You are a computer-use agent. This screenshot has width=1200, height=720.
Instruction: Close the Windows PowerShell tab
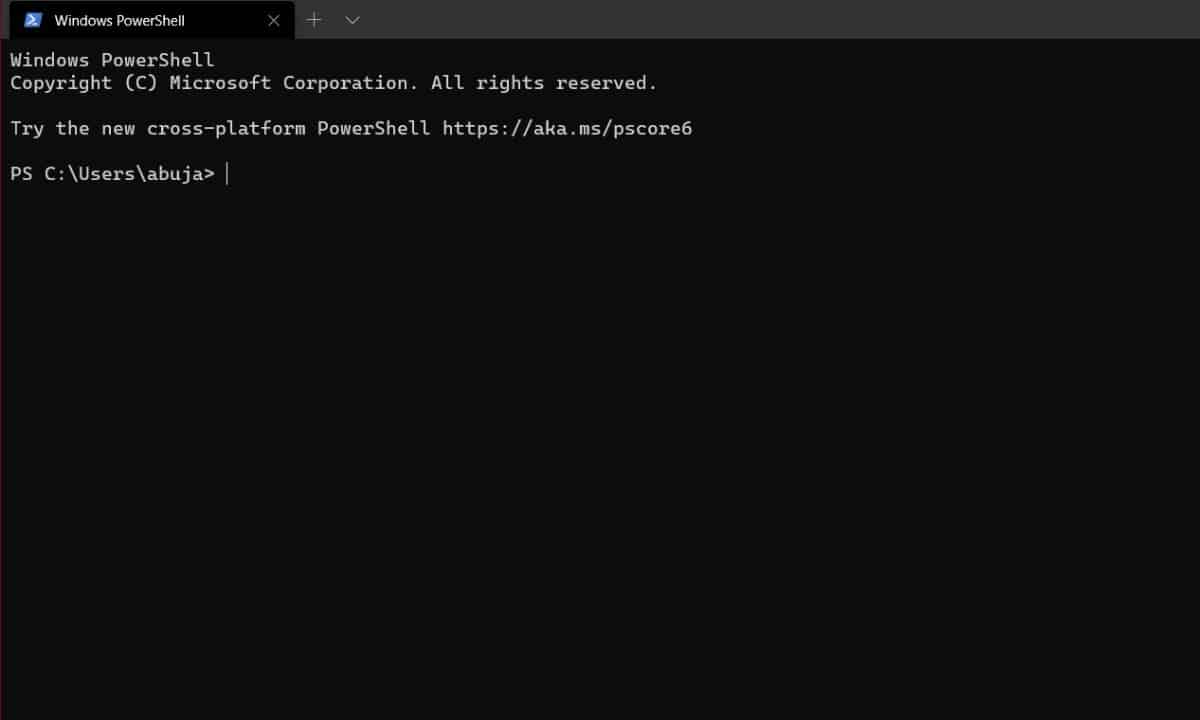coord(274,20)
